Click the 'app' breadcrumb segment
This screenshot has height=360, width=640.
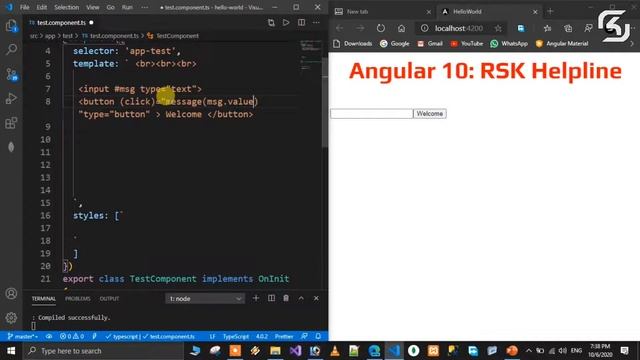coord(50,36)
